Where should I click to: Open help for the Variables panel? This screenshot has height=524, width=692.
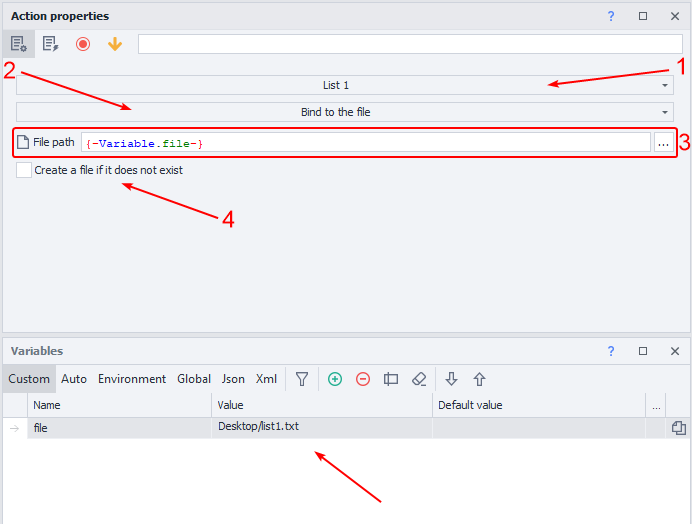pos(611,352)
